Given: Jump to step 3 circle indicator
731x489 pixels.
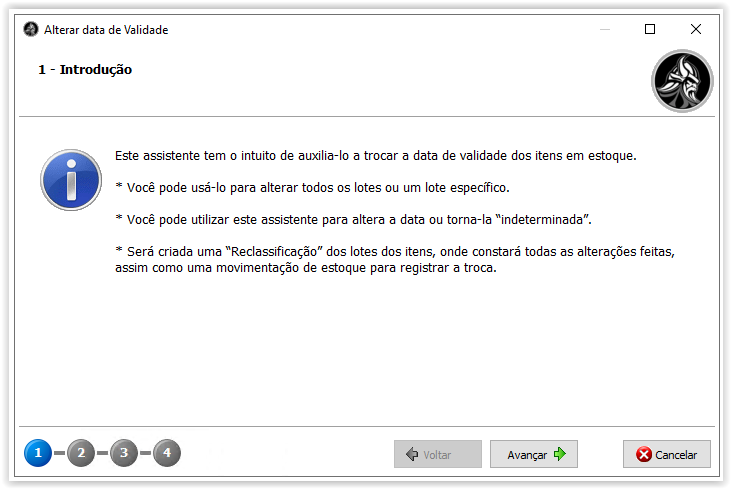Looking at the screenshot, I should tap(124, 453).
